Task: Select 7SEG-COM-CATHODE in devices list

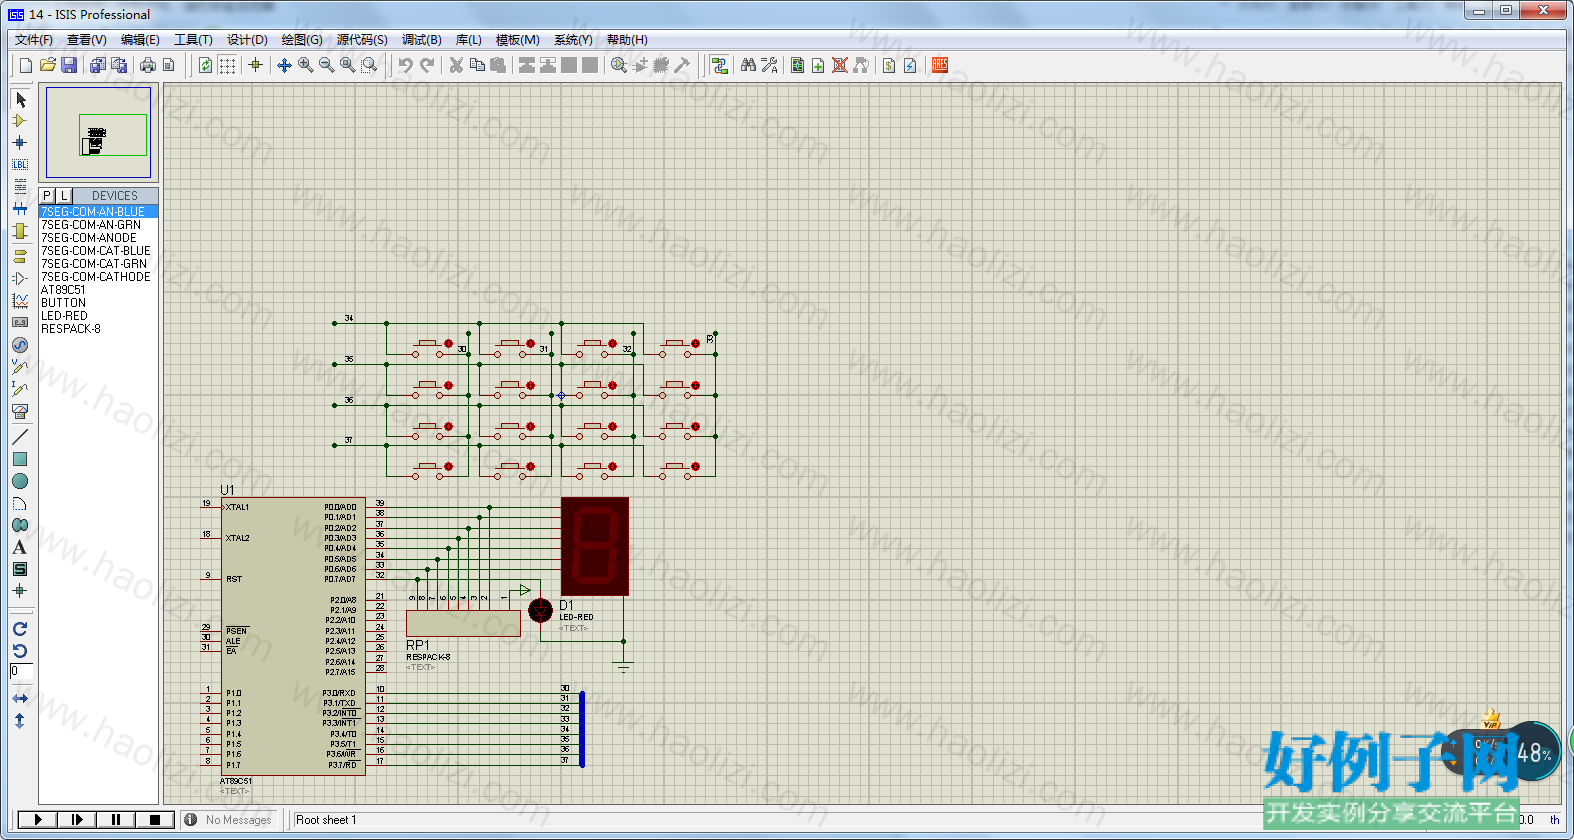Action: tap(98, 277)
